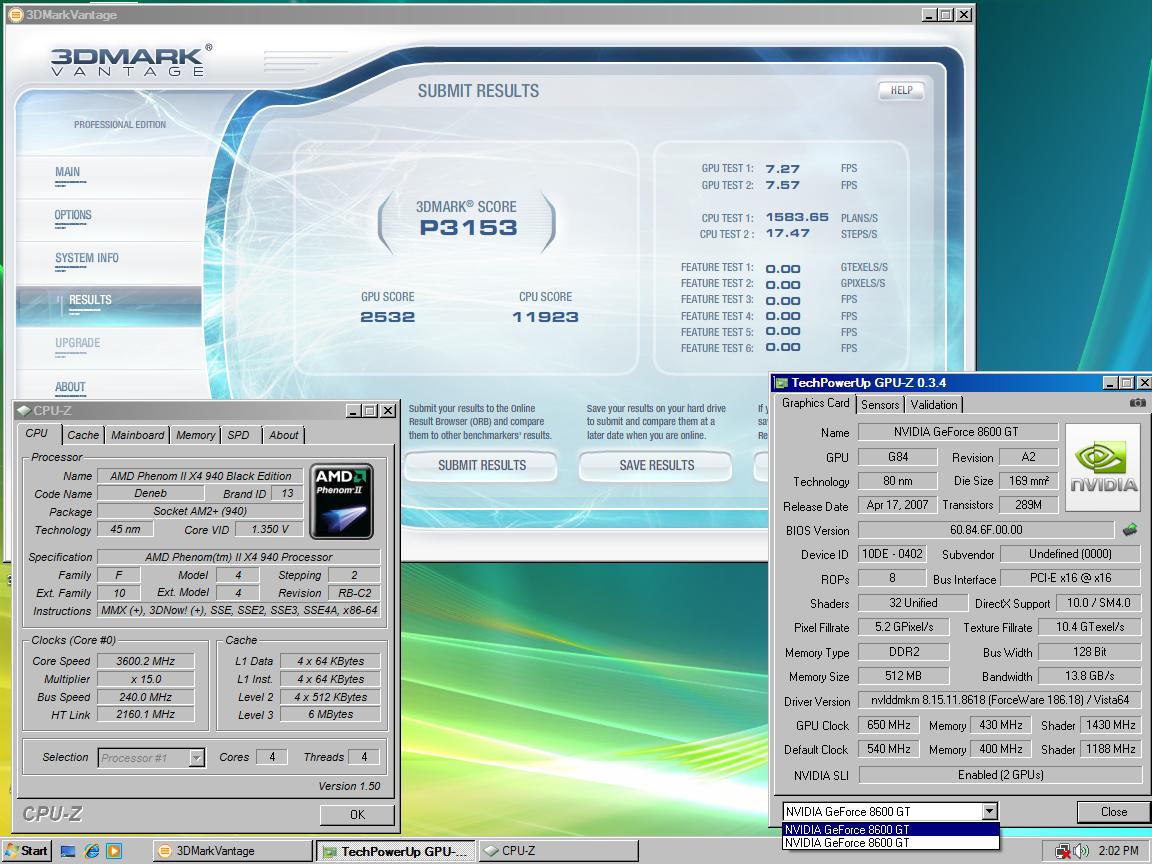The image size is (1152, 864).
Task: Click the SAVE RESULTS button
Action: (656, 465)
